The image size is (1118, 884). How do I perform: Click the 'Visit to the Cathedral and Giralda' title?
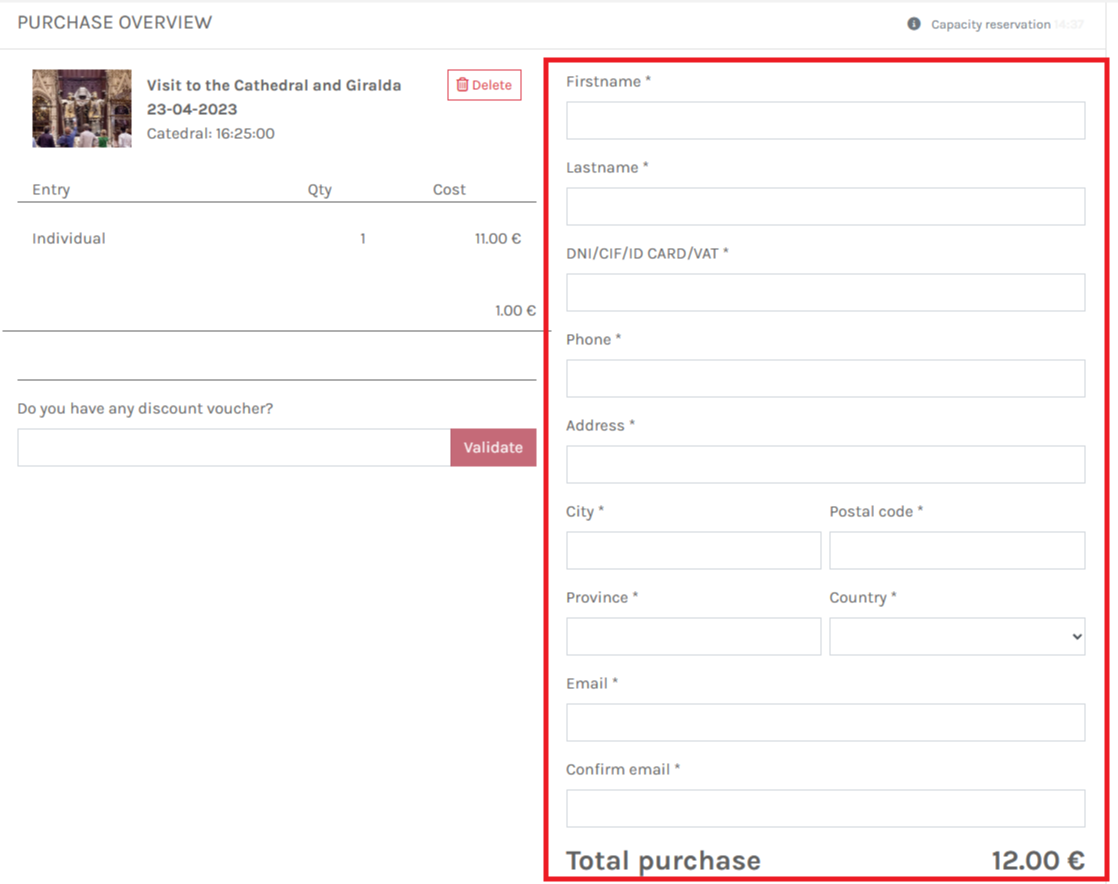274,86
